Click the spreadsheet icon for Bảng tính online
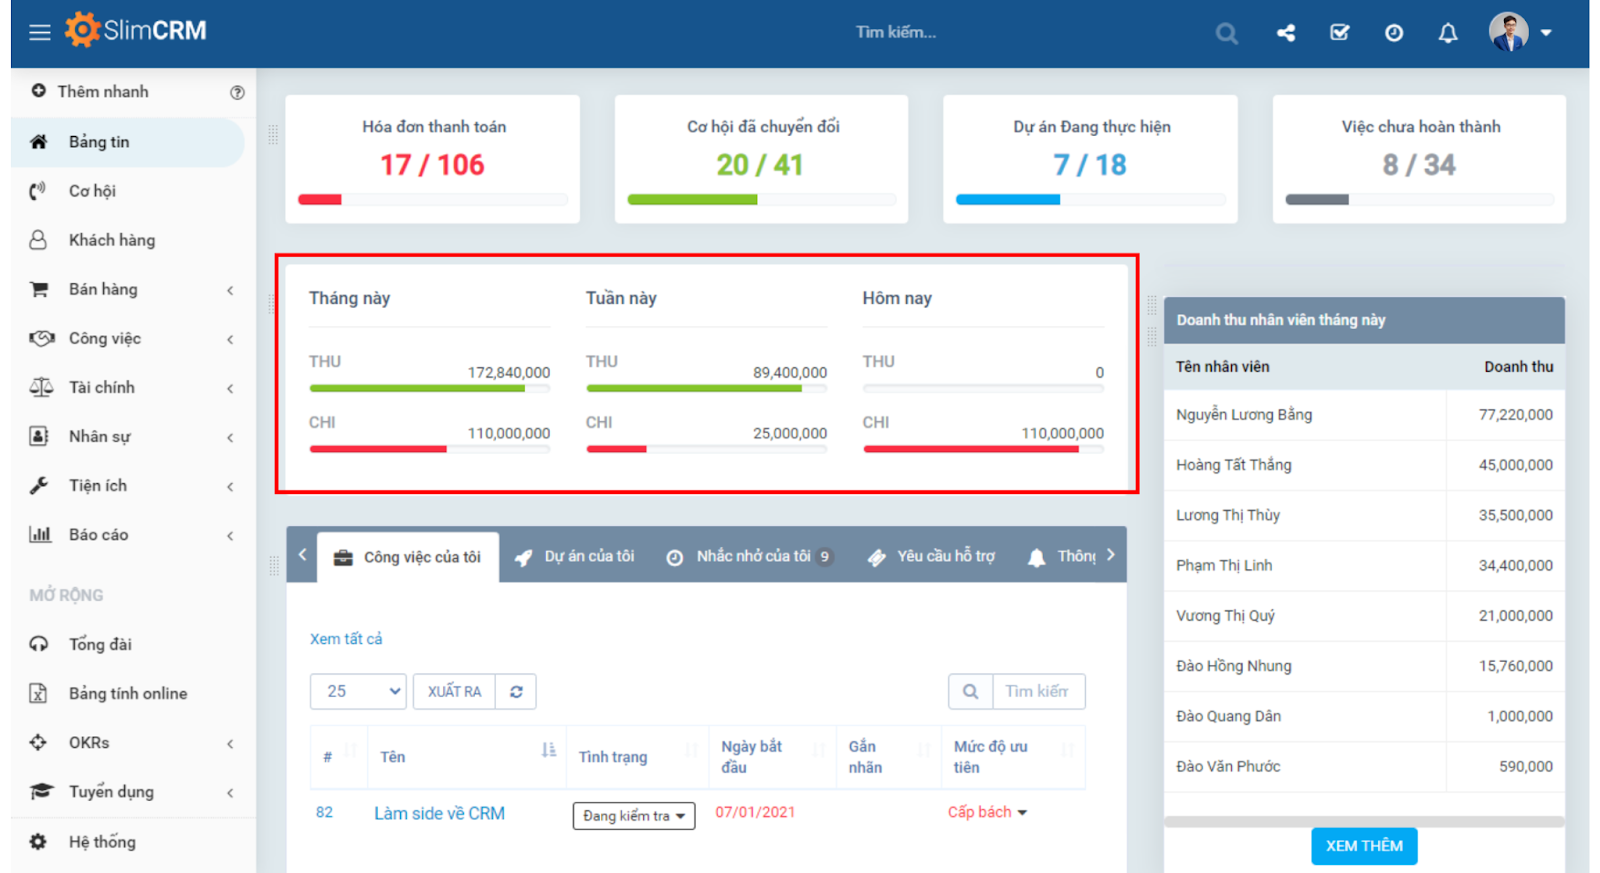This screenshot has width=1600, height=873. 38,693
